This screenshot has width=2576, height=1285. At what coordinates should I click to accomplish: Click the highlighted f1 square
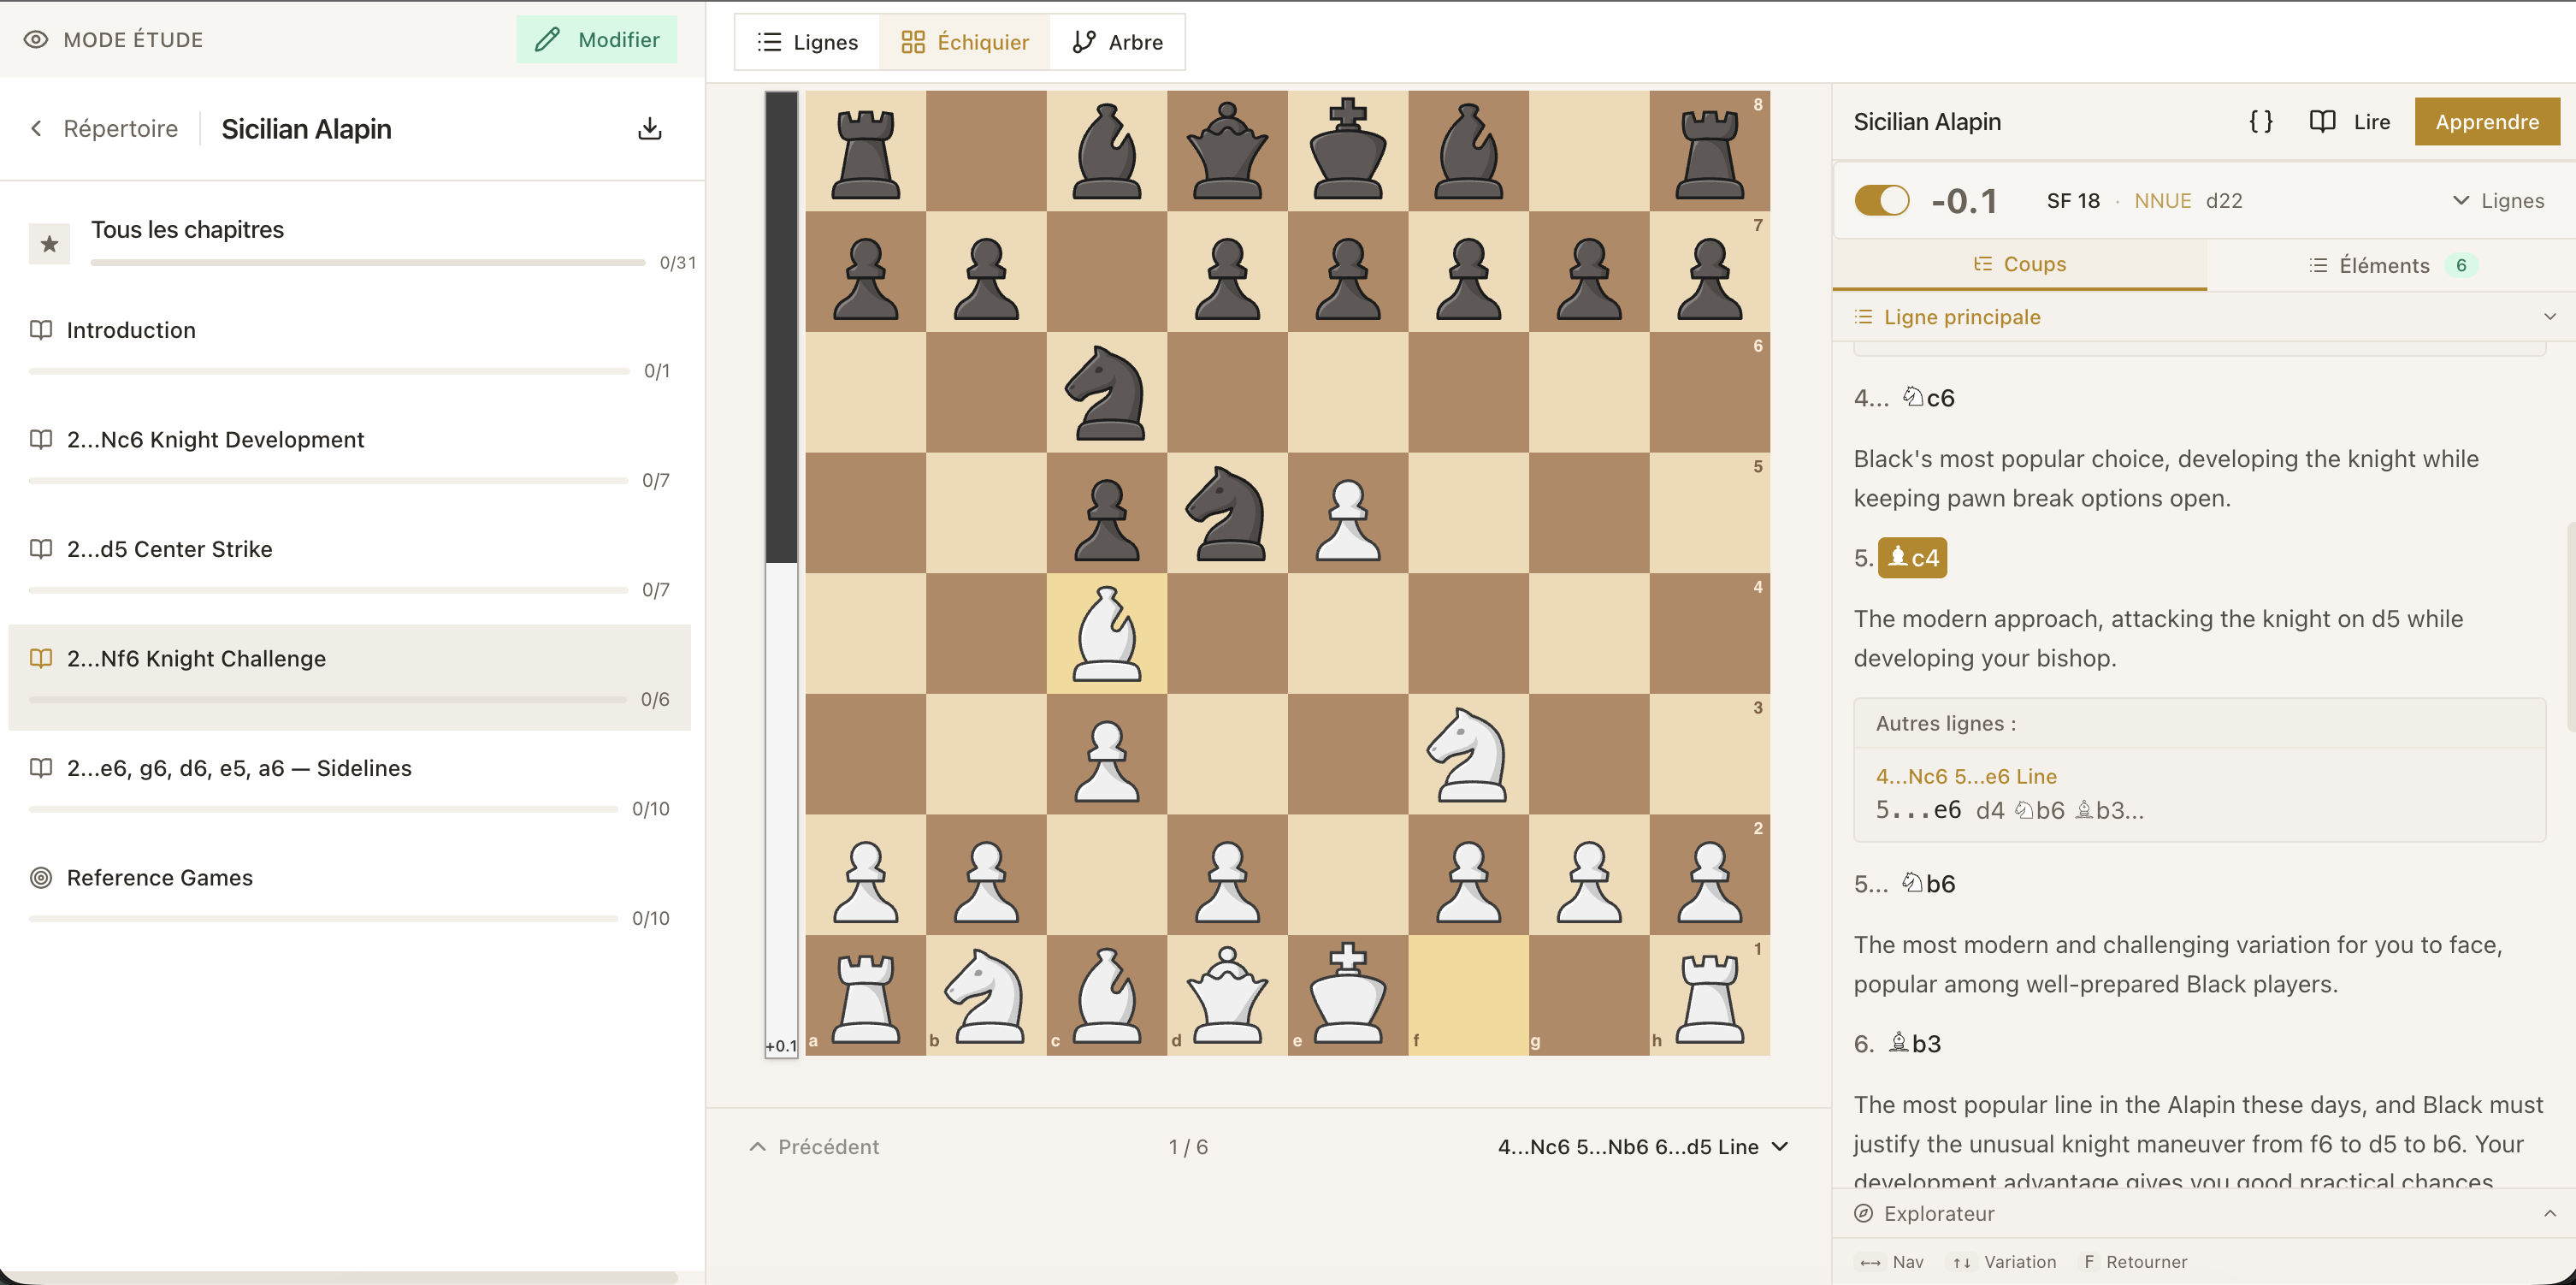pyautogui.click(x=1467, y=995)
